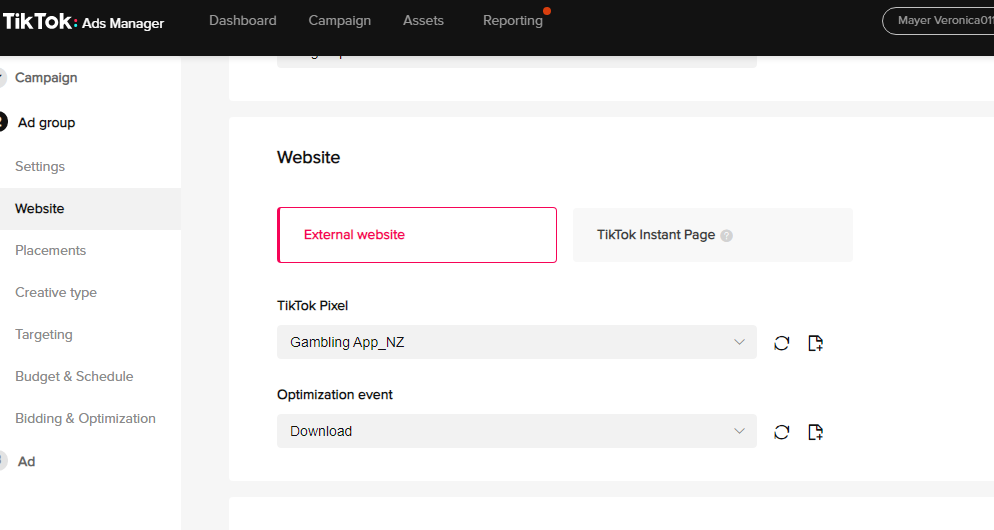The image size is (994, 530).
Task: Open the Dashboard tab
Action: click(x=243, y=20)
